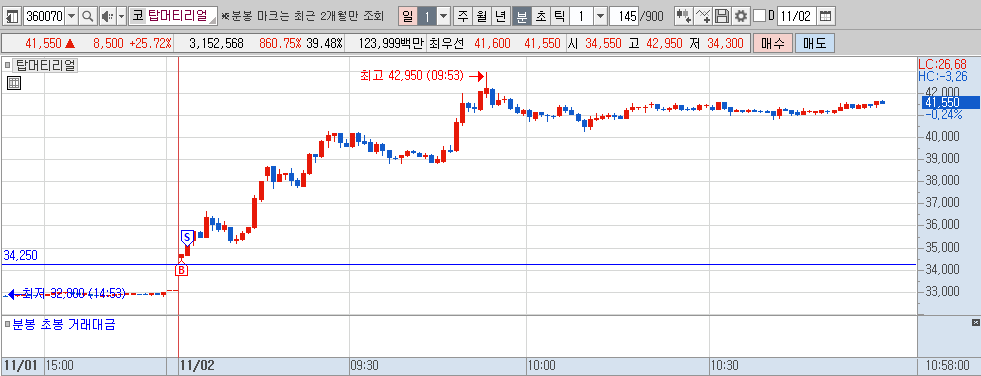Click the 코 market type button

137,16
